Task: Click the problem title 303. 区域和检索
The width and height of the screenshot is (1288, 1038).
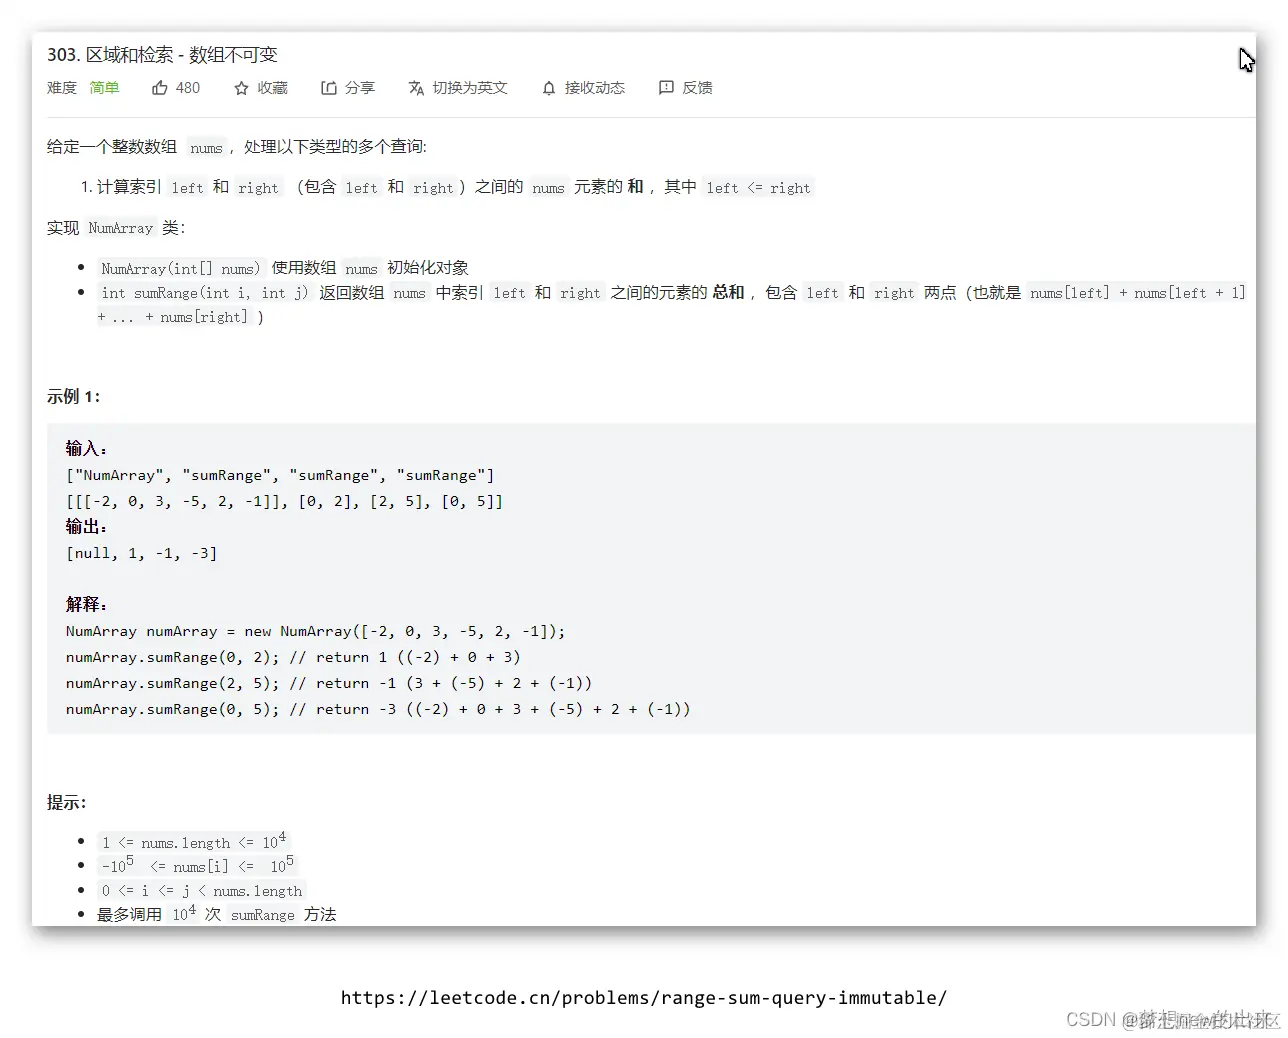Action: click(x=162, y=55)
